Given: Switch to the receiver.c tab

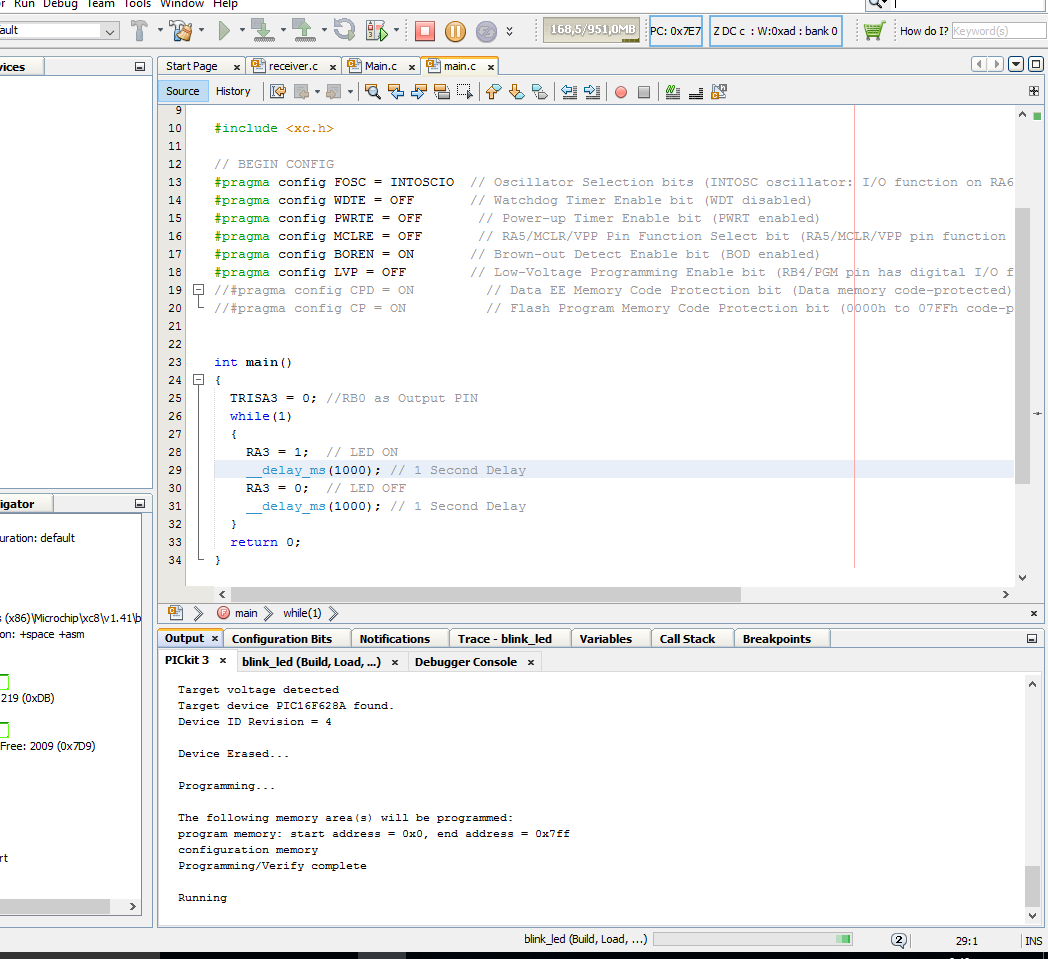Looking at the screenshot, I should click(x=293, y=66).
